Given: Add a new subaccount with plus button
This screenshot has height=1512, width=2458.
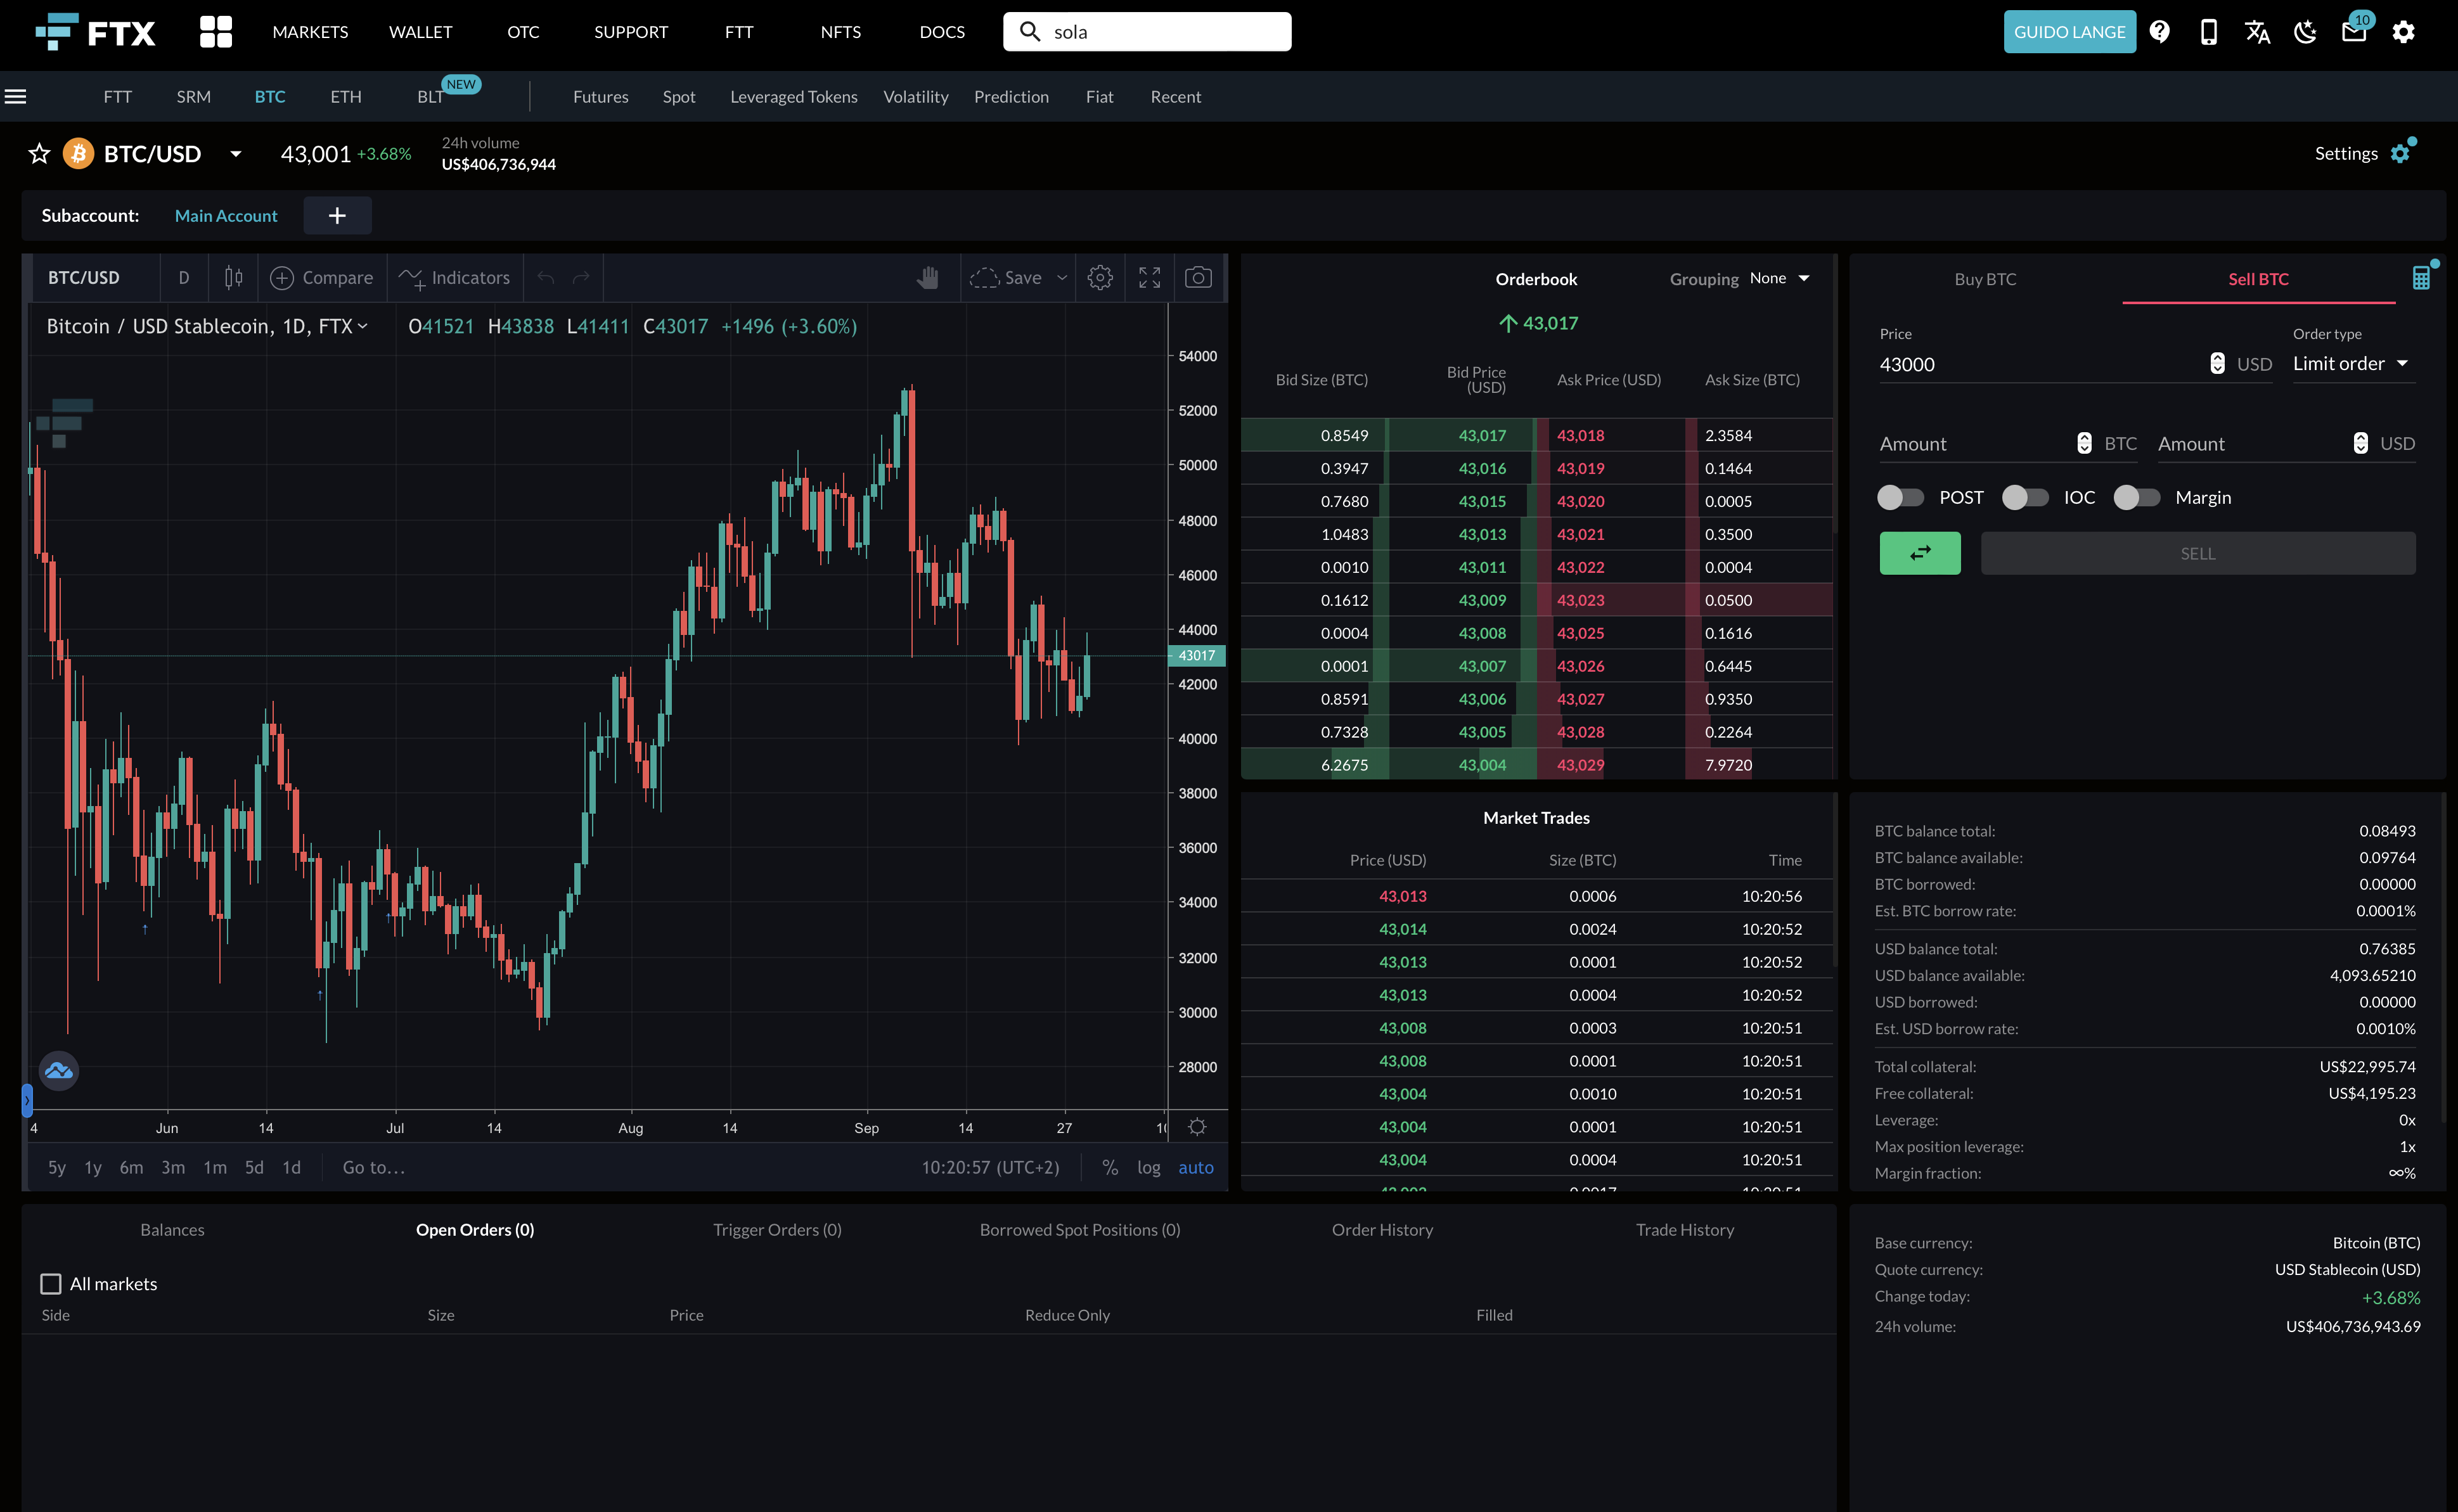Looking at the screenshot, I should (x=337, y=216).
